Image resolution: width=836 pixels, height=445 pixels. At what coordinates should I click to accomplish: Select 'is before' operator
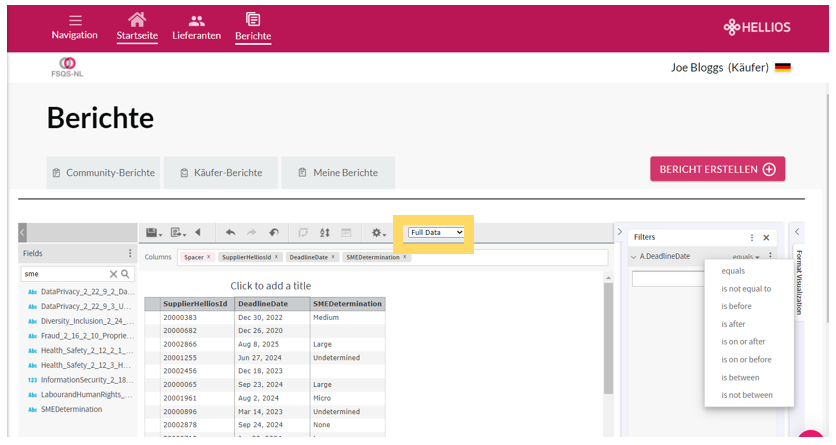pos(736,306)
